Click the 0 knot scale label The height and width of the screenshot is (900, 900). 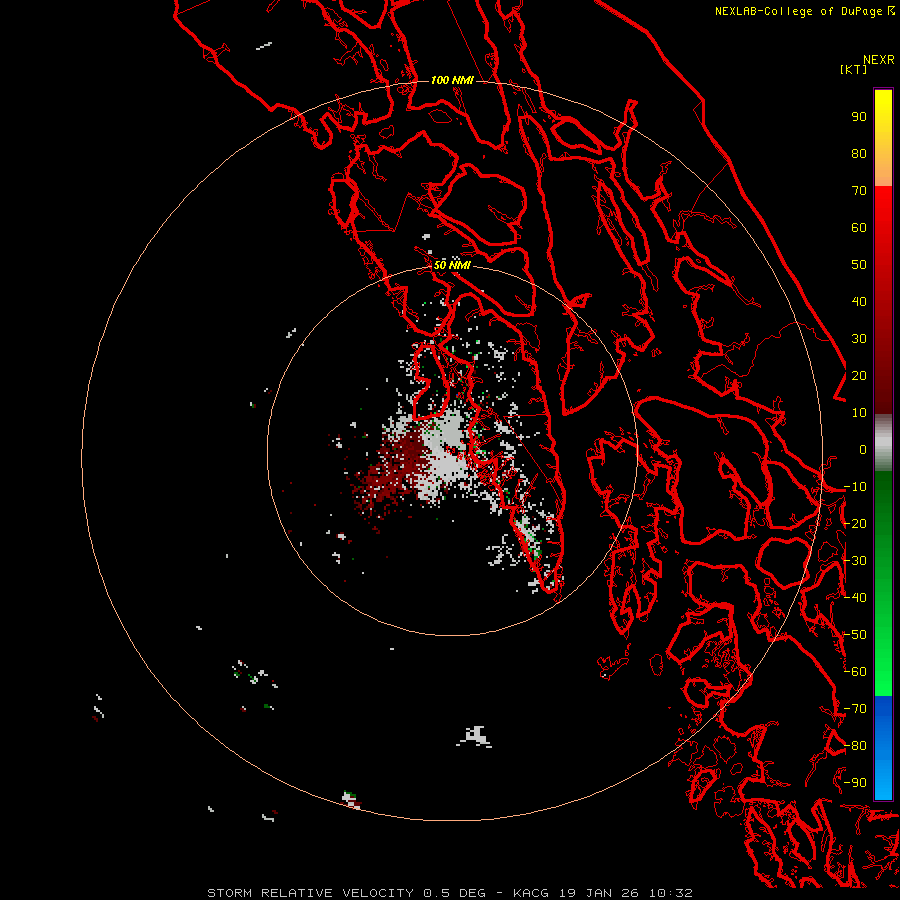[x=863, y=450]
